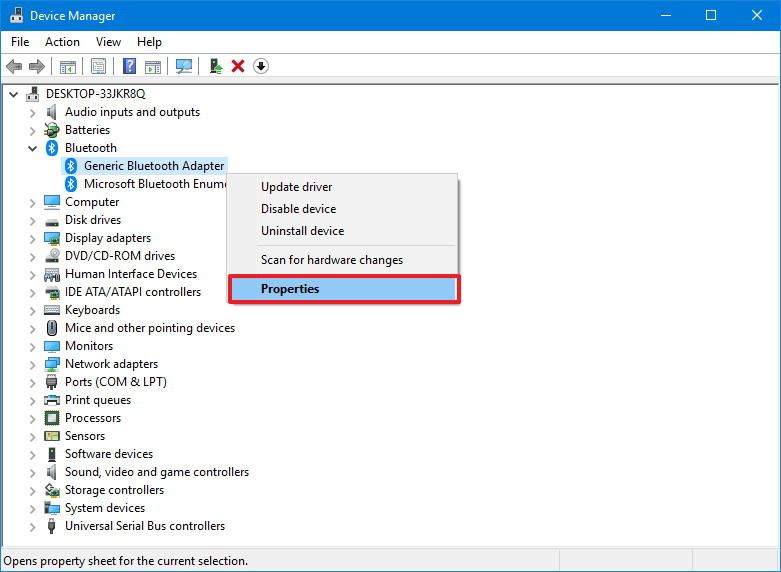Collapse the DESKTOP-33JKR8Q root node
781x572 pixels.
[x=13, y=94]
